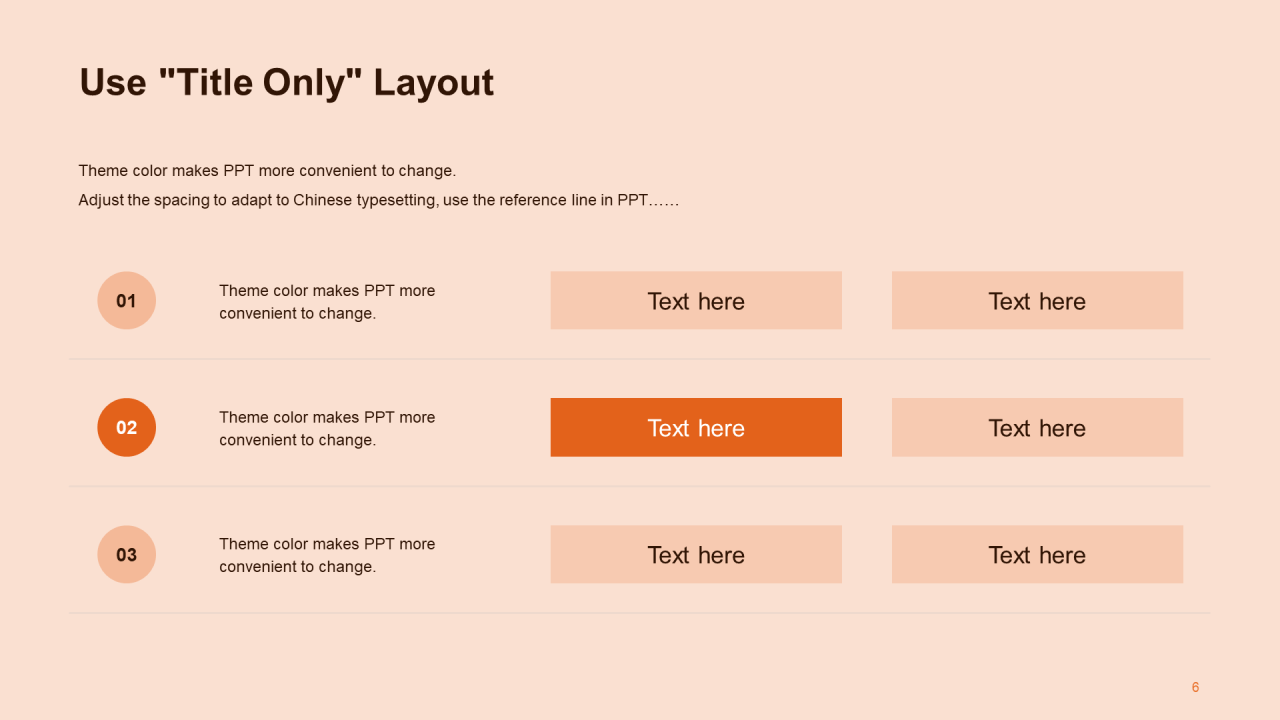Click the word Layout in the title
1280x720 pixels.
[434, 83]
